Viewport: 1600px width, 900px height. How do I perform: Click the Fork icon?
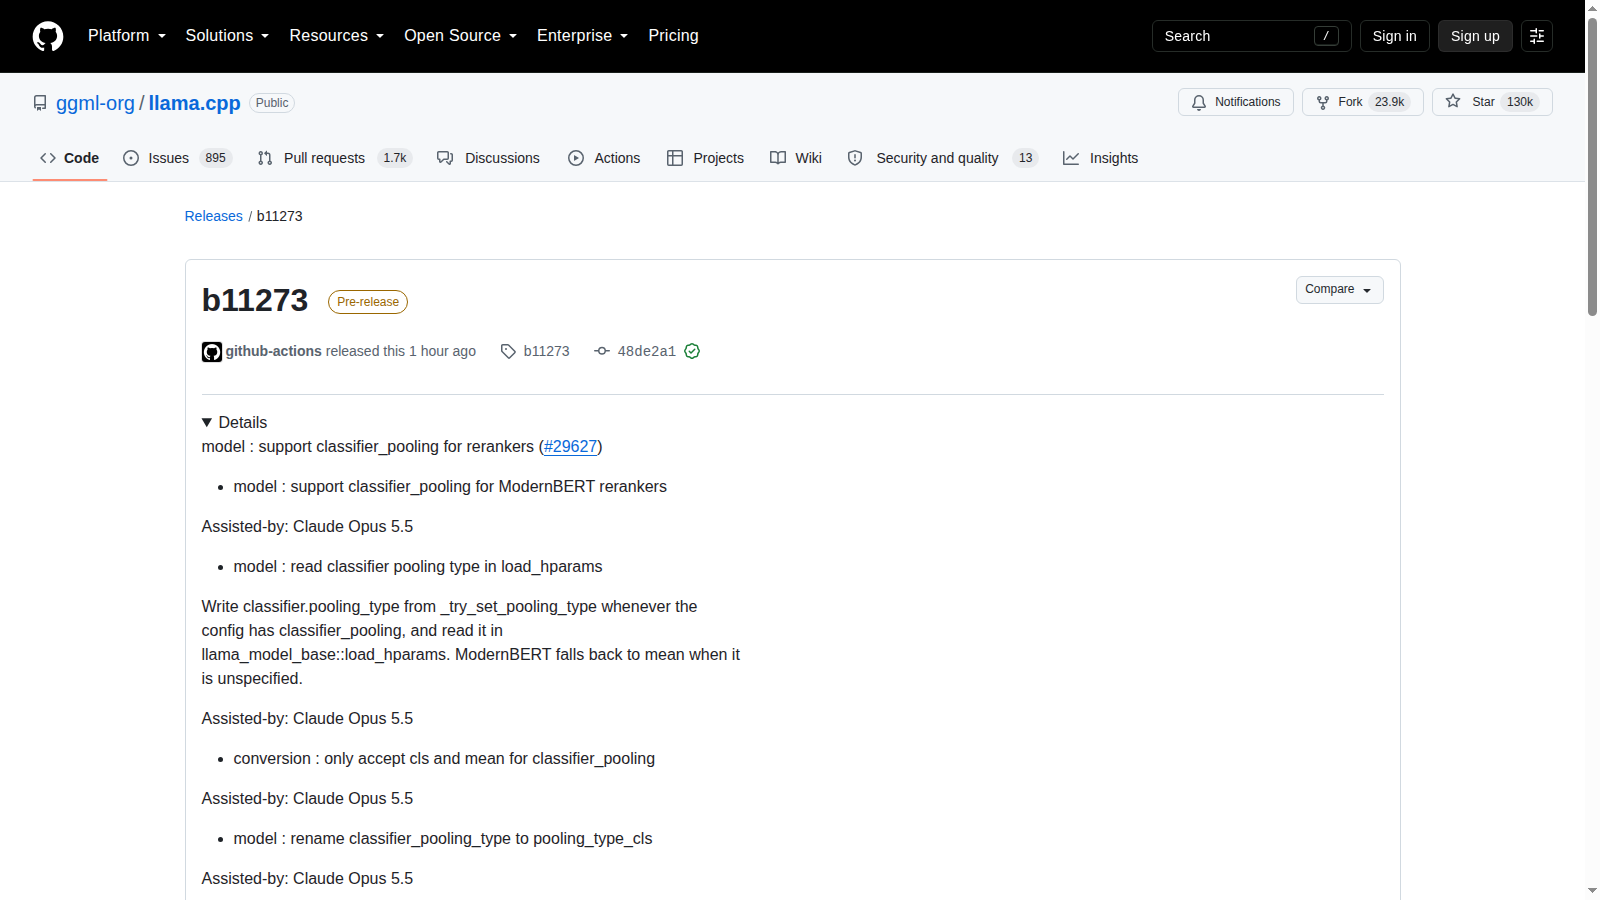tap(1323, 102)
